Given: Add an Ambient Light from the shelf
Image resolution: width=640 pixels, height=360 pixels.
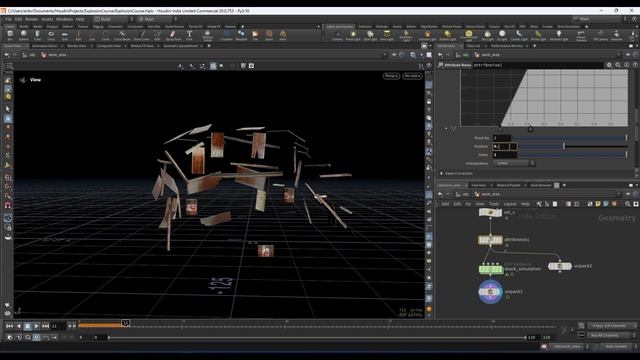Looking at the screenshot, I should coord(559,36).
